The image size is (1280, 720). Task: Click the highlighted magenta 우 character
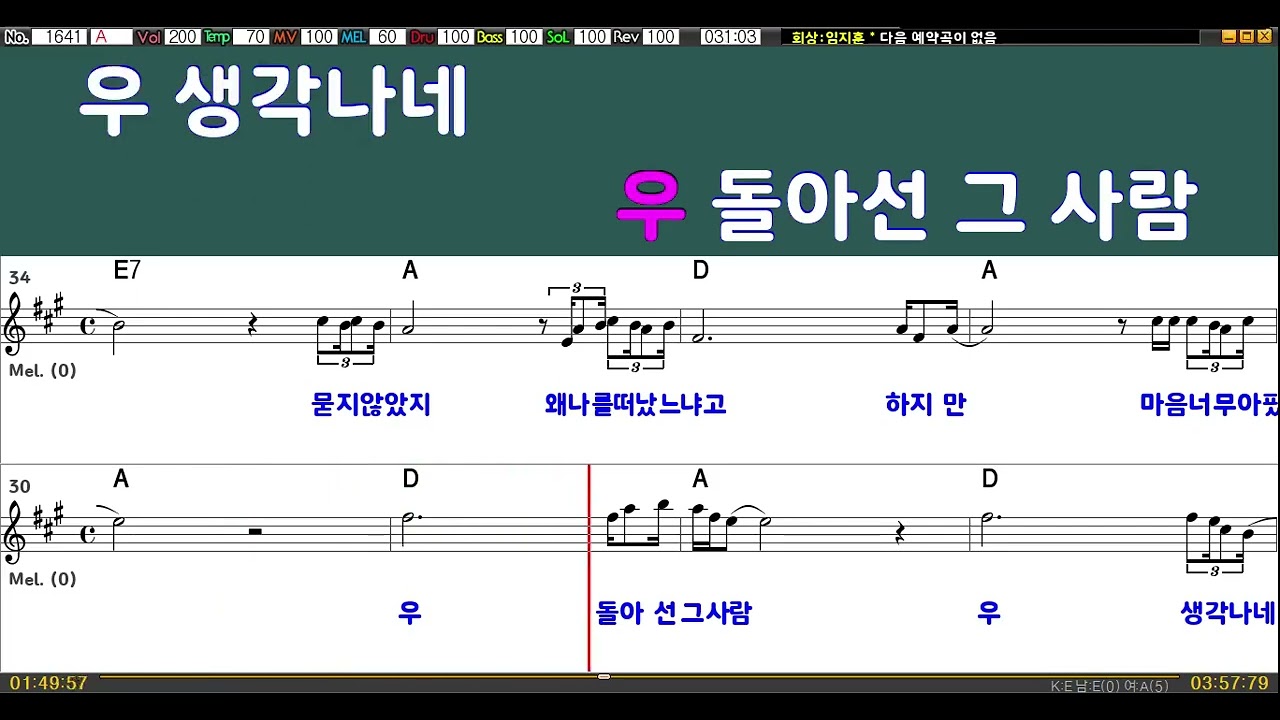tap(650, 205)
